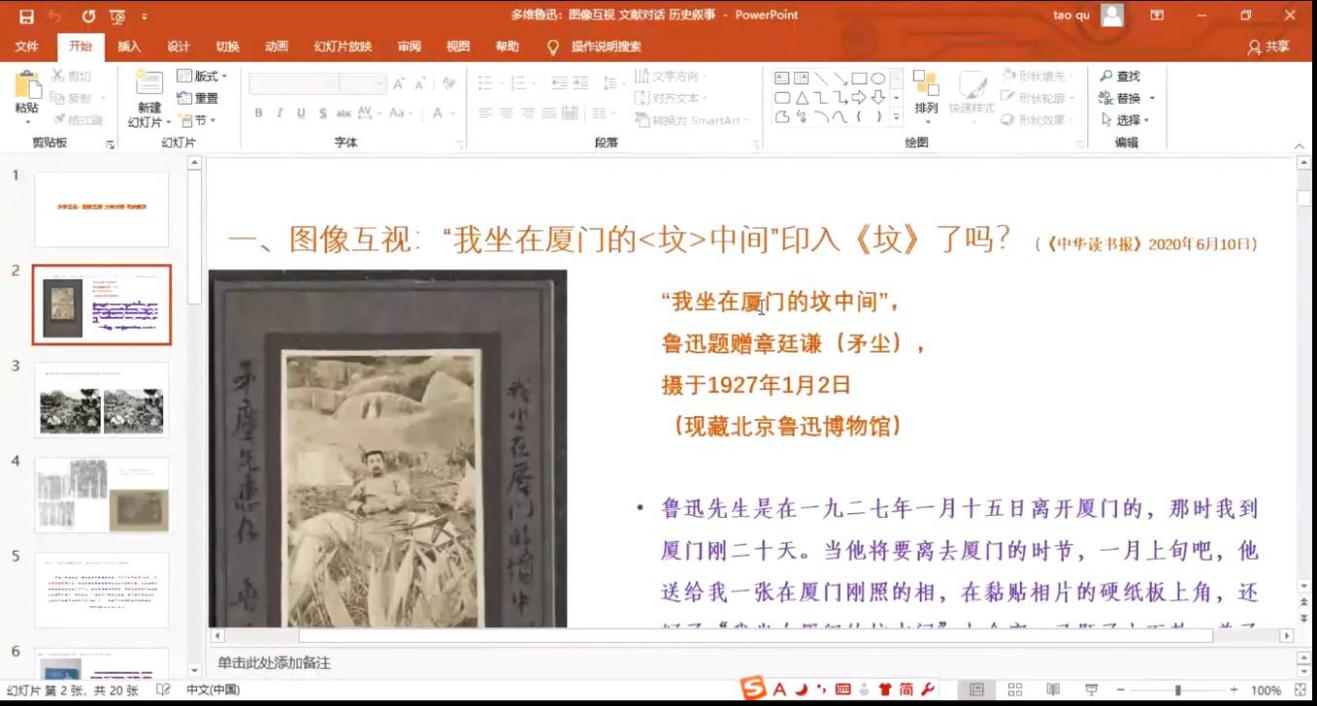Select slide 5 thumbnail
1317x706 pixels.
point(101,590)
